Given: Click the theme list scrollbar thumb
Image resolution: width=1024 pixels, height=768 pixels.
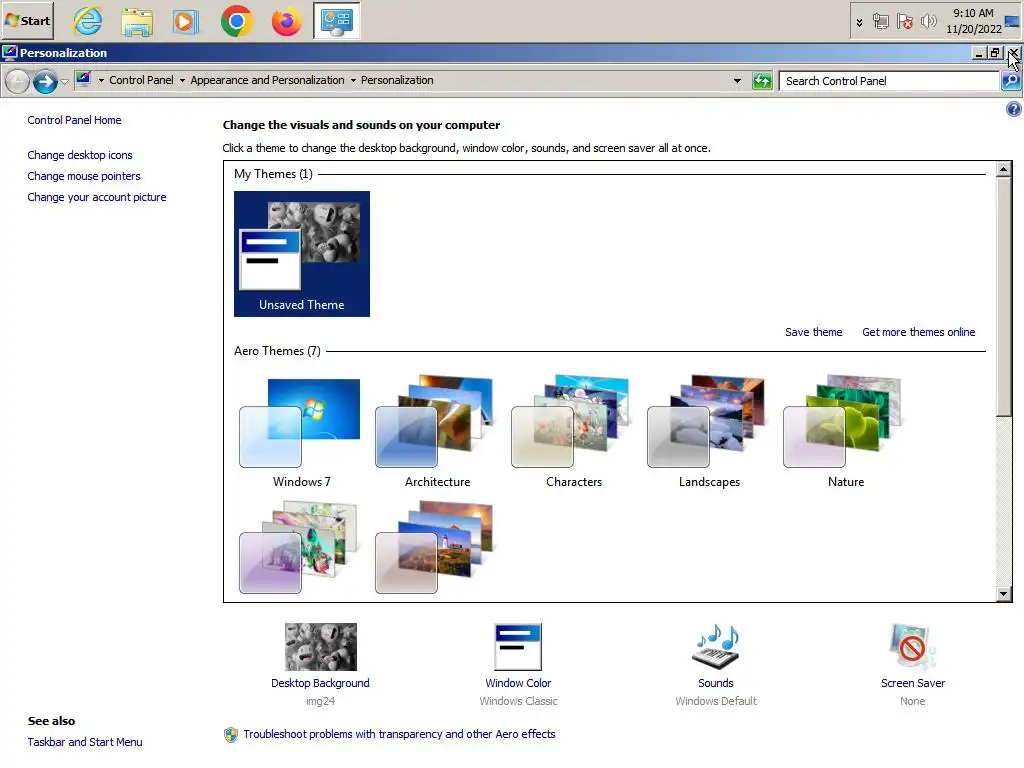Looking at the screenshot, I should pyautogui.click(x=1004, y=296).
